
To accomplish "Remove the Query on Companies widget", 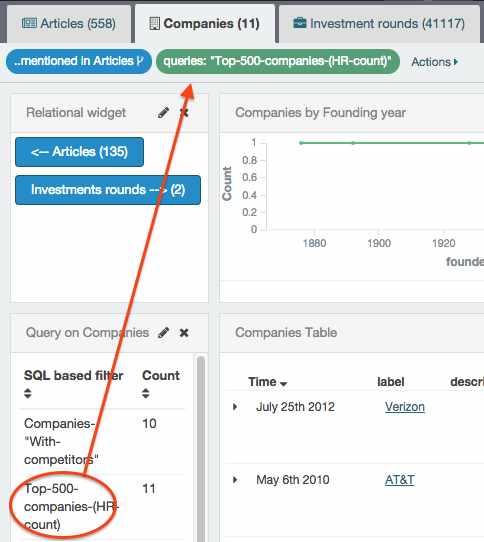I will 184,333.
